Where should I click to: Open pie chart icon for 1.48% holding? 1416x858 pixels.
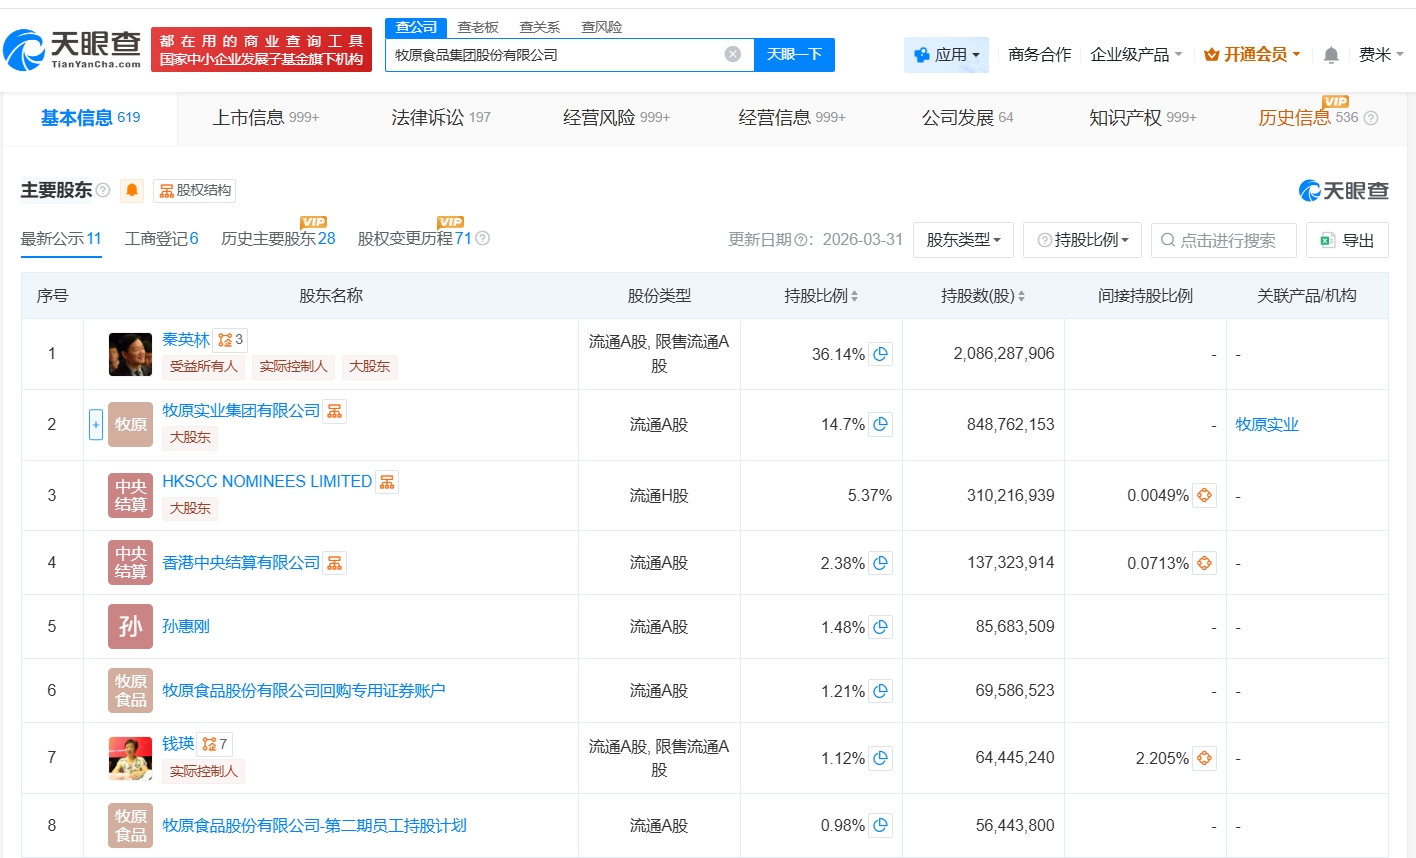(x=880, y=627)
